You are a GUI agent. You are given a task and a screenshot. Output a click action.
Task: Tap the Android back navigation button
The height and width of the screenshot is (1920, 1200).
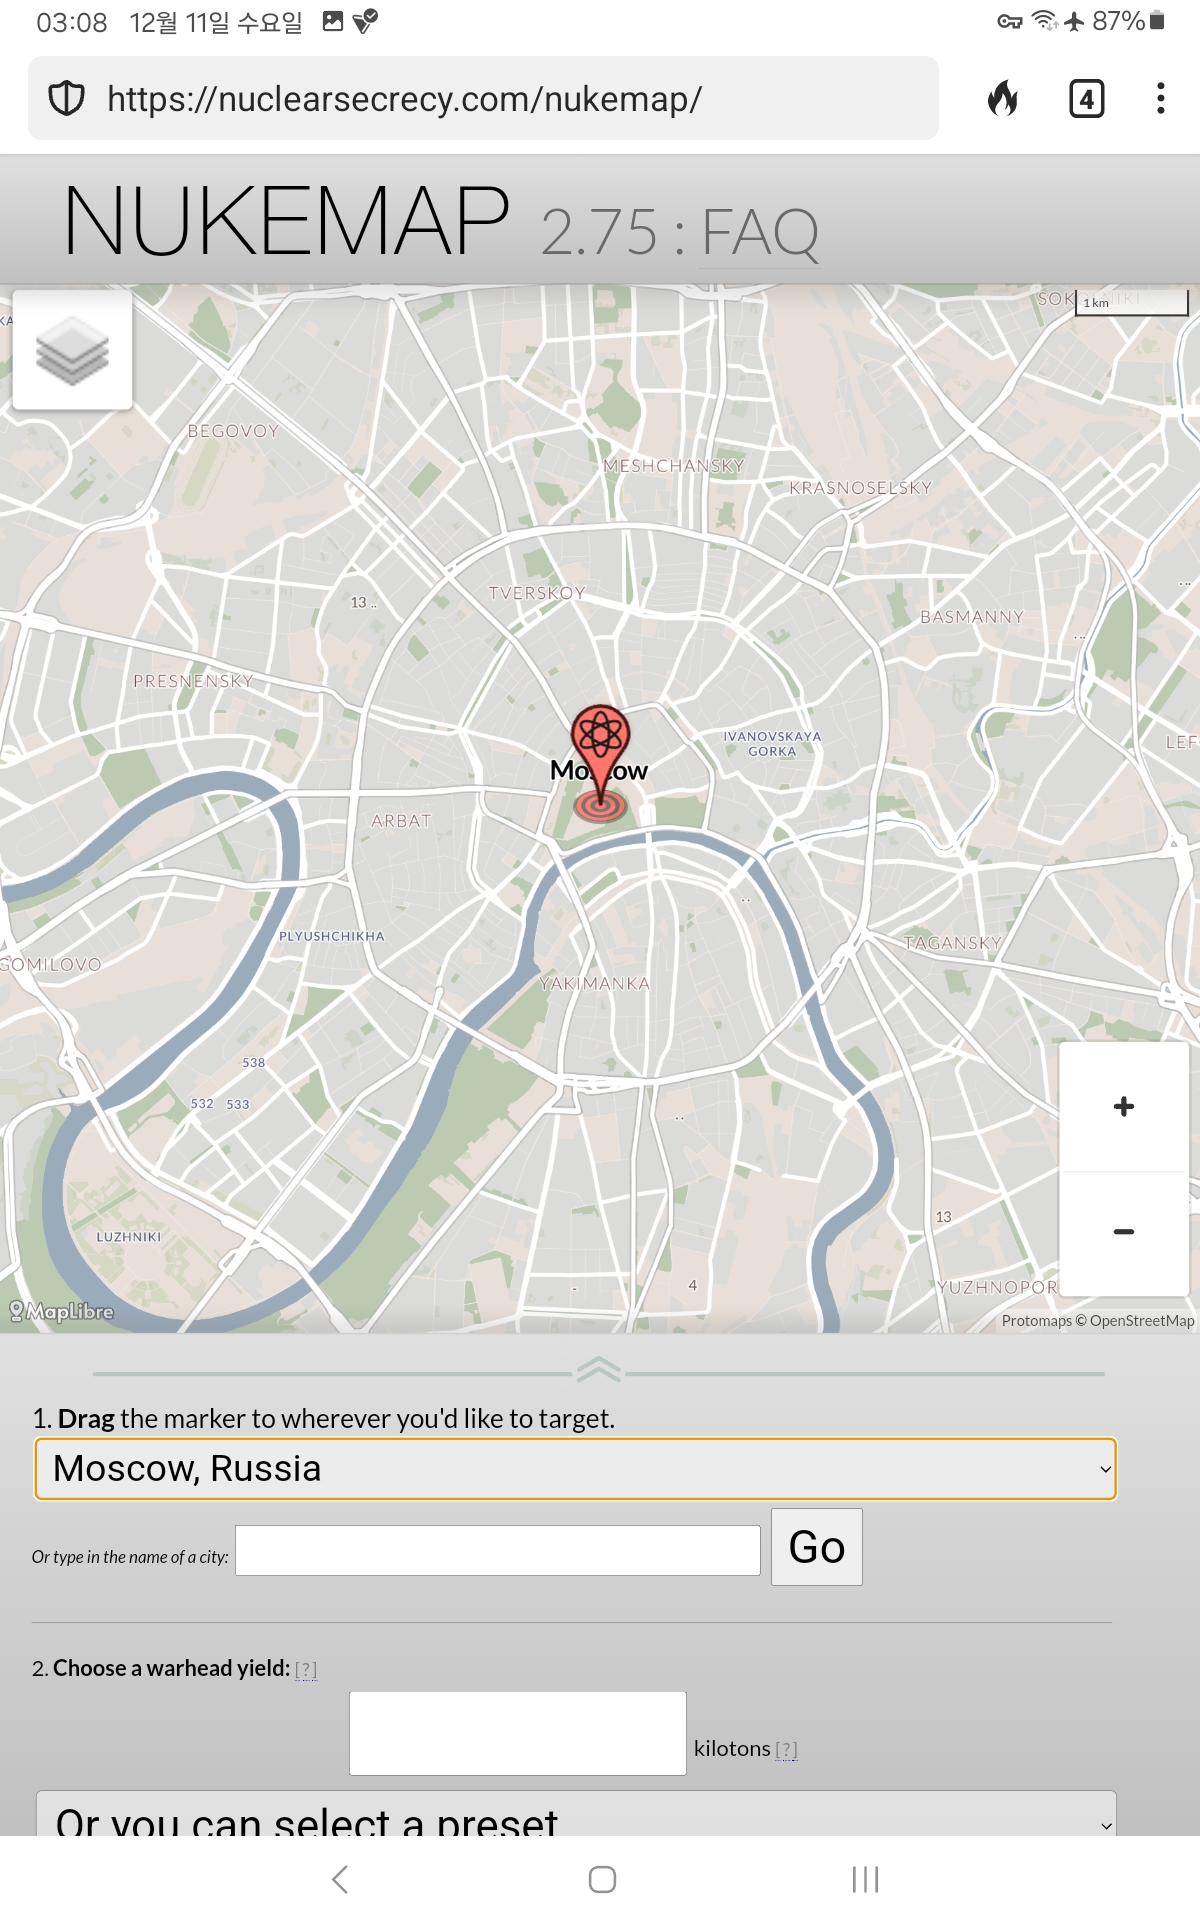[x=340, y=1879]
